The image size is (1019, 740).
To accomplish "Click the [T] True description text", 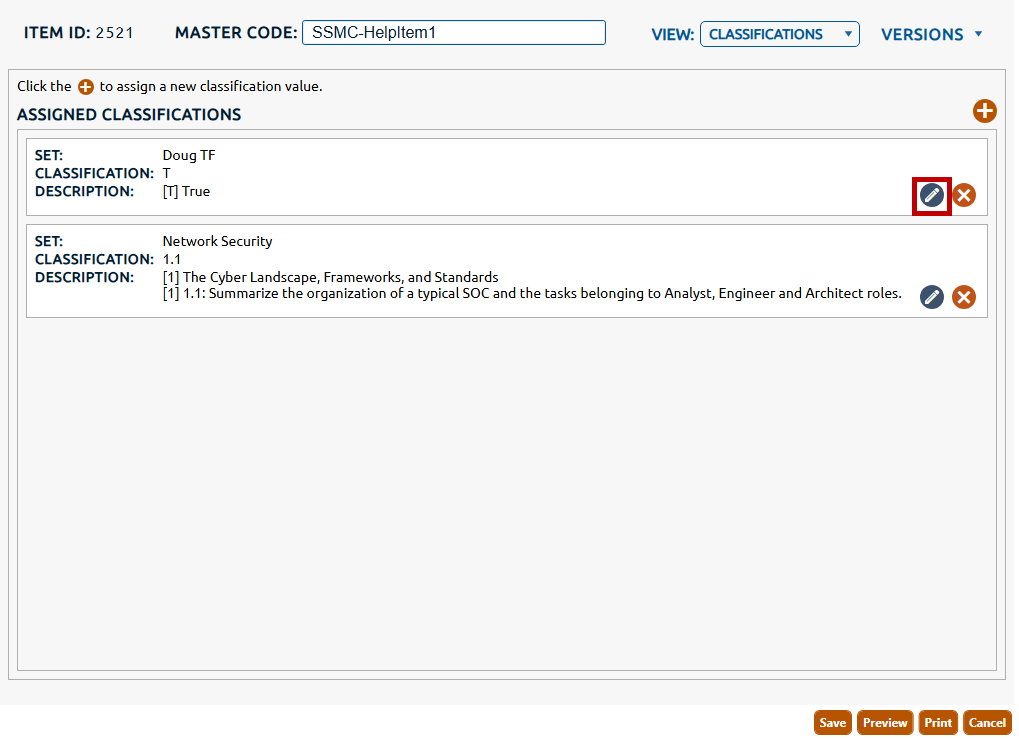I will tap(186, 191).
